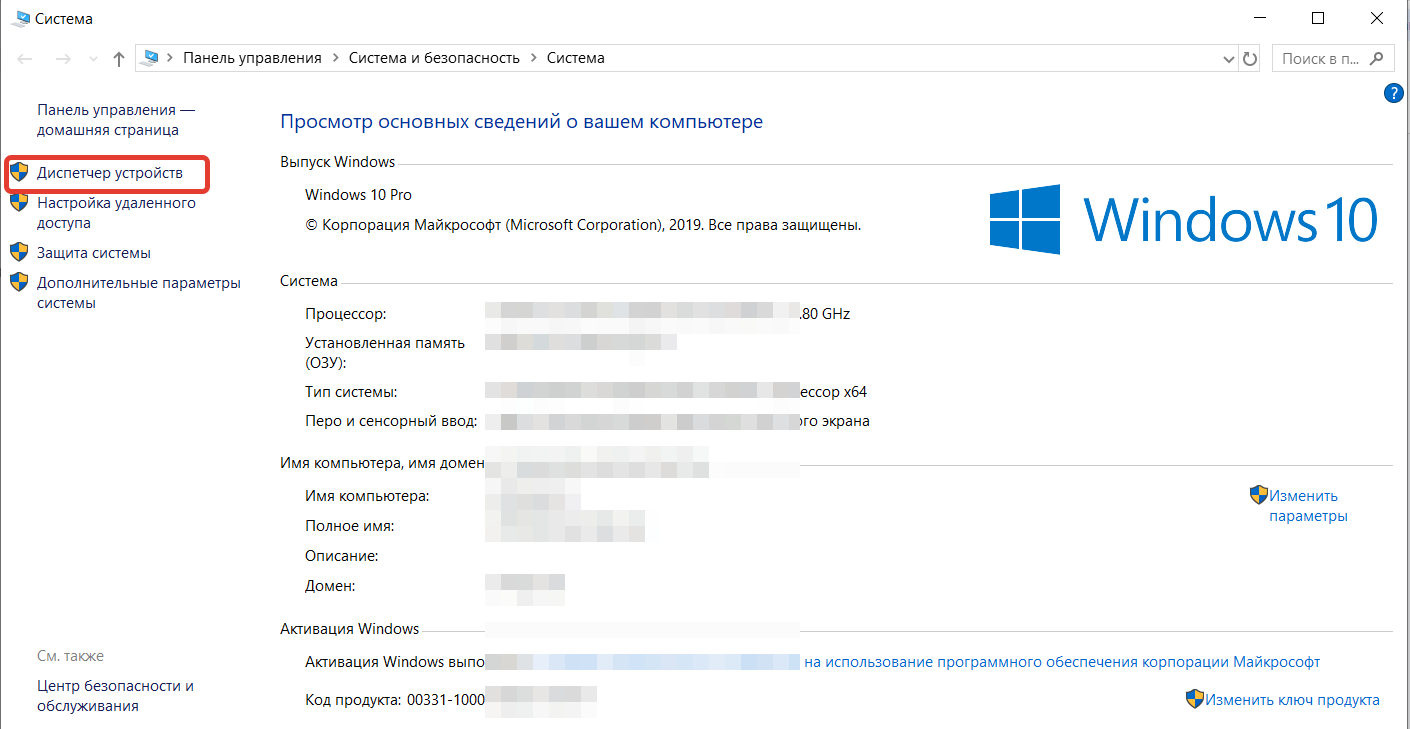This screenshot has width=1410, height=729.
Task: Click the 'Тип системы:' label
Action: point(351,392)
